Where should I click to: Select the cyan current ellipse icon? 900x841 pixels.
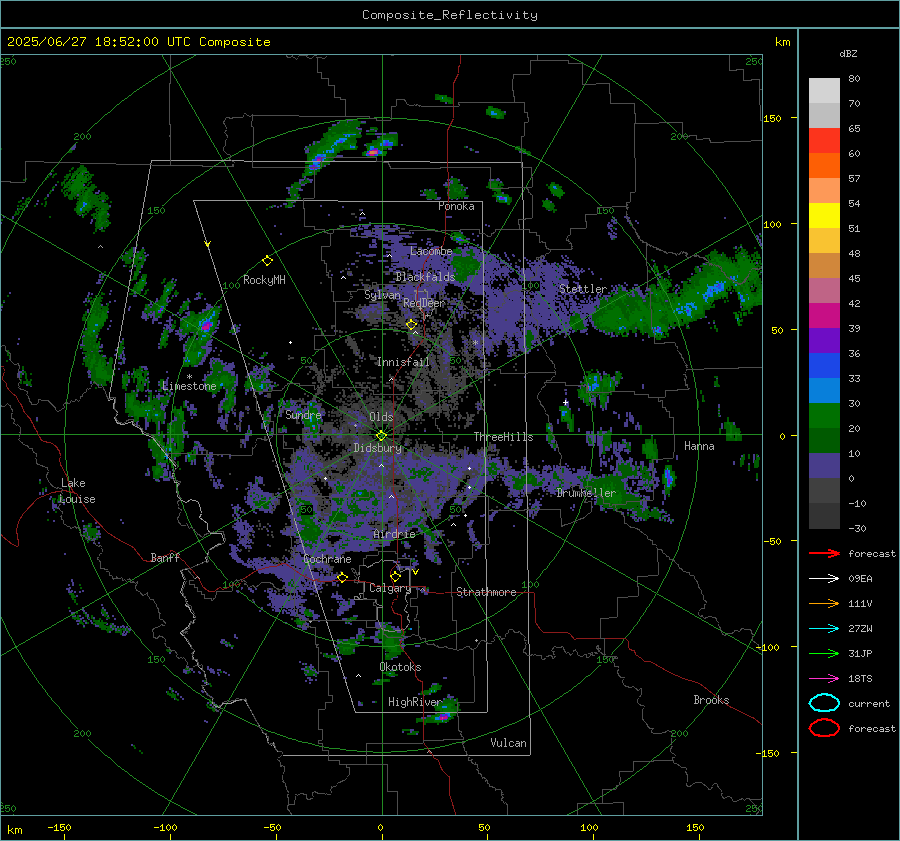point(824,703)
